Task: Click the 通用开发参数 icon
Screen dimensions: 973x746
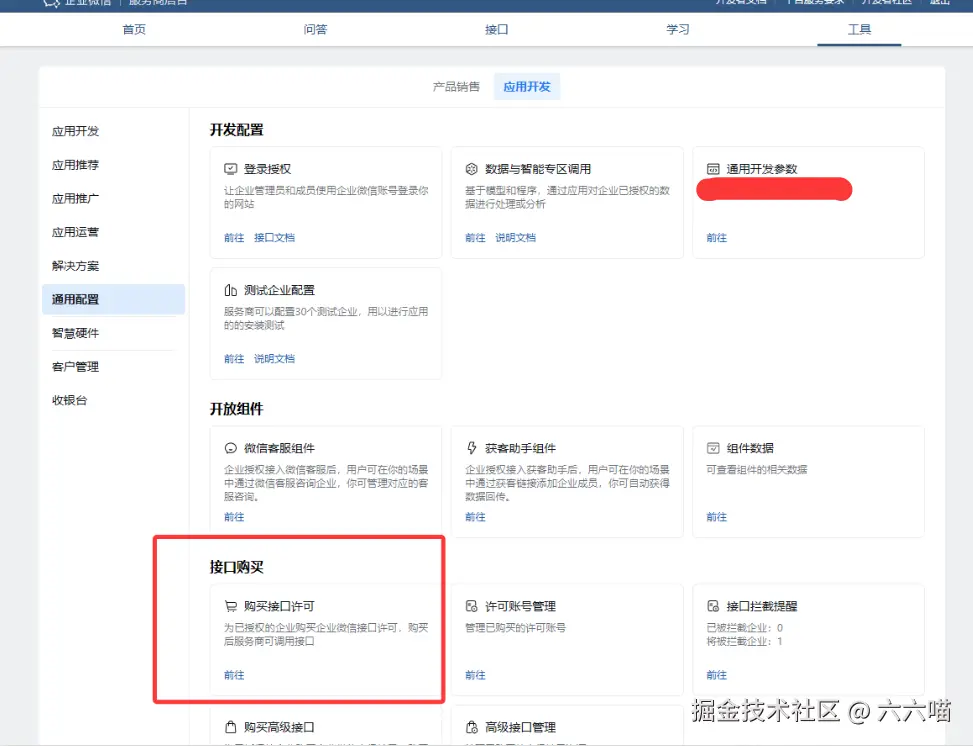Action: click(x=713, y=169)
